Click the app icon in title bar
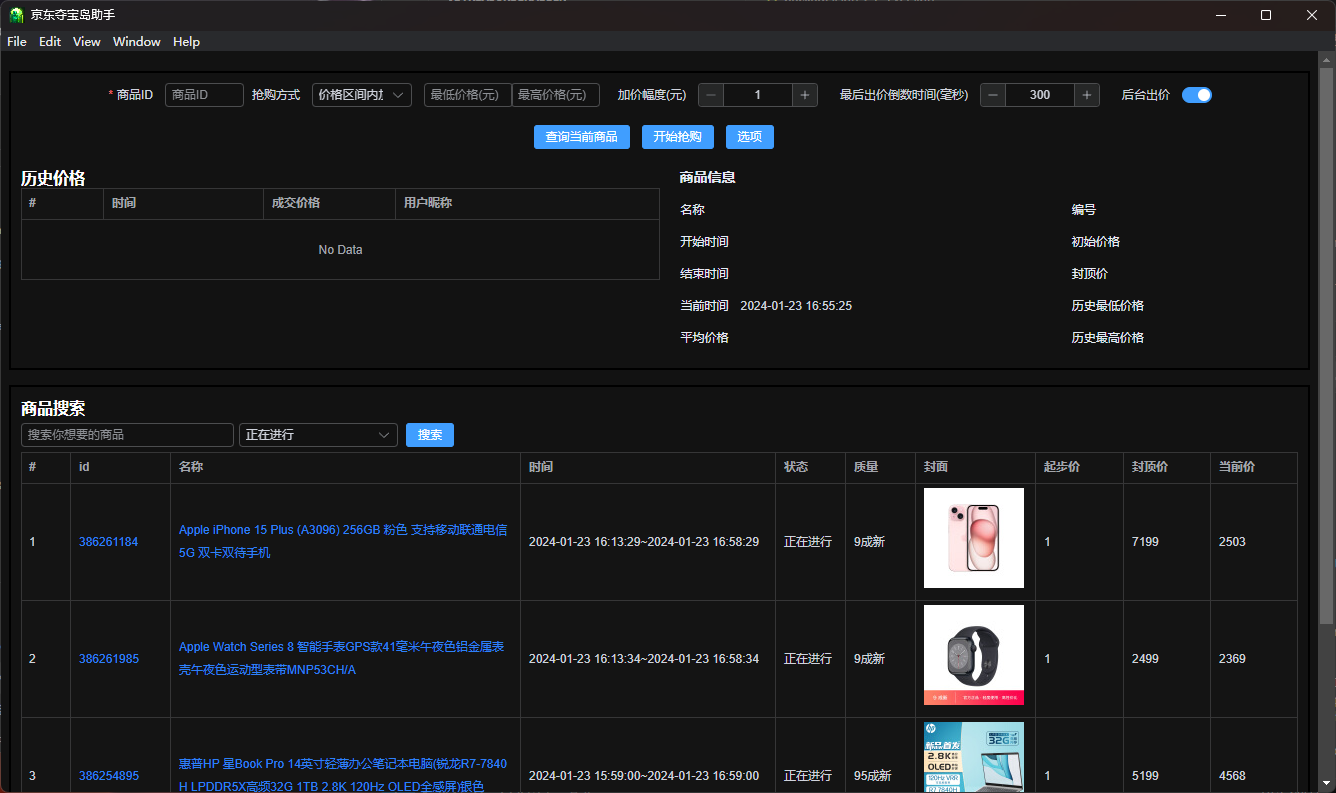 [x=16, y=15]
